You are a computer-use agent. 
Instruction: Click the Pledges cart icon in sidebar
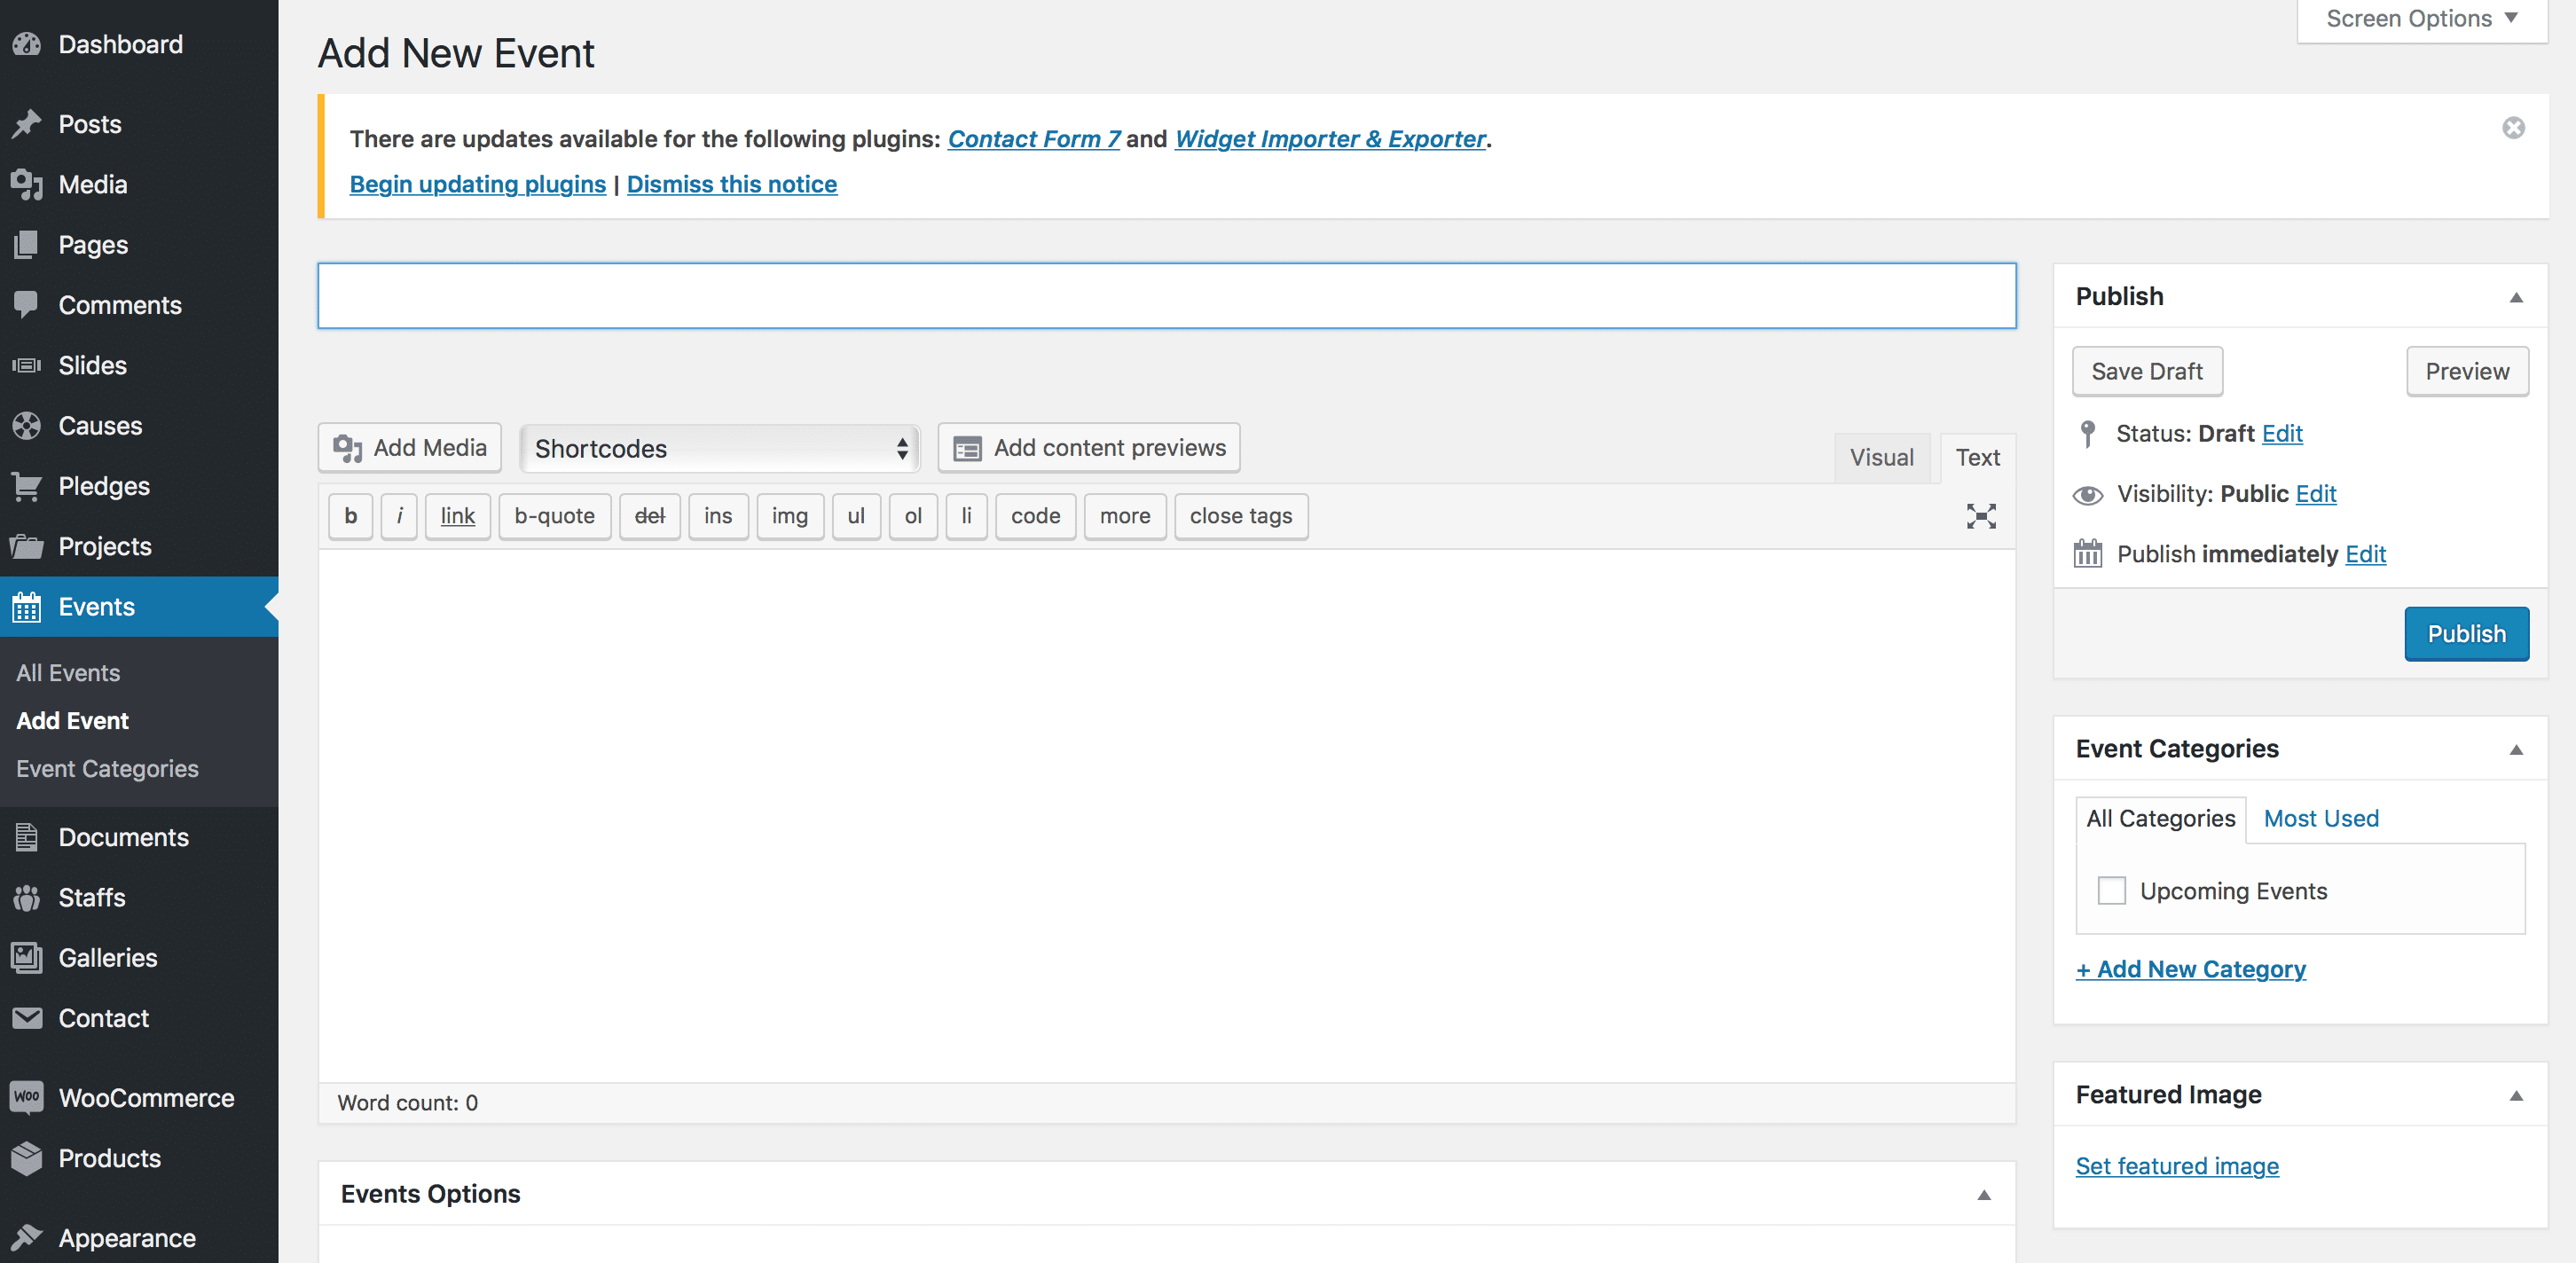27,486
